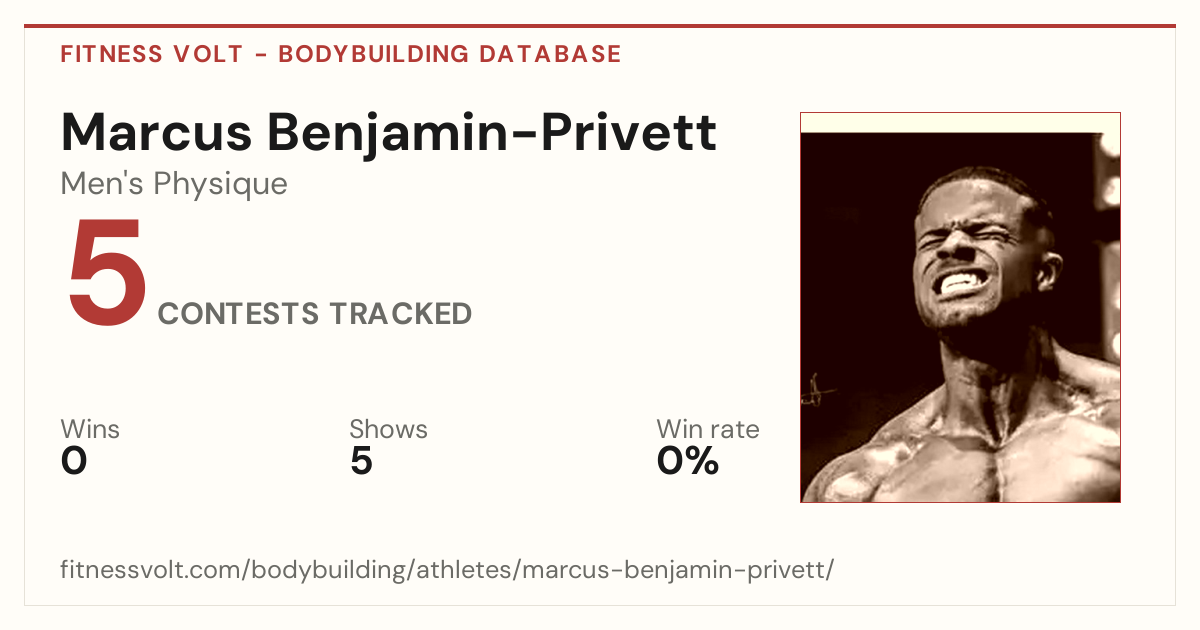Click the red top border line
The height and width of the screenshot is (630, 1200).
[600, 26]
